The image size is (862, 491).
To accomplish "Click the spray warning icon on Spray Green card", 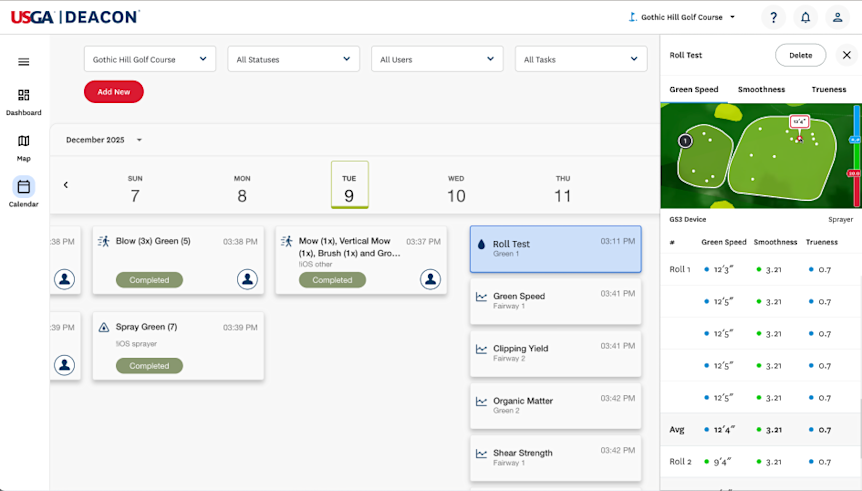I will point(104,327).
